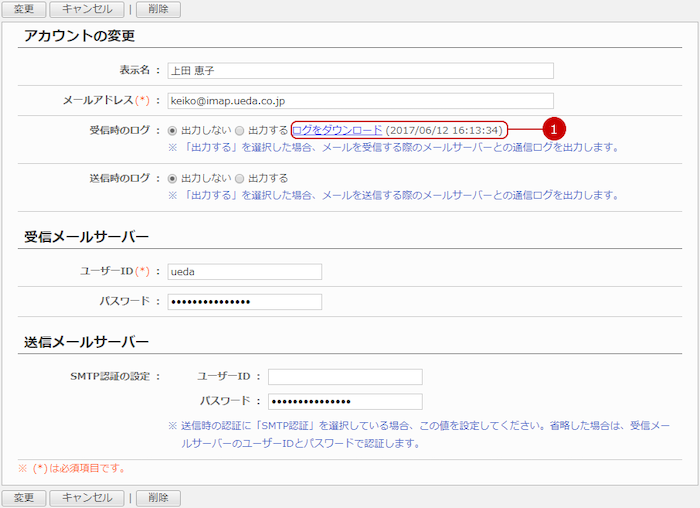Select 出力しない for 受信時のログ
Image resolution: width=700 pixels, height=508 pixels.
[173, 130]
